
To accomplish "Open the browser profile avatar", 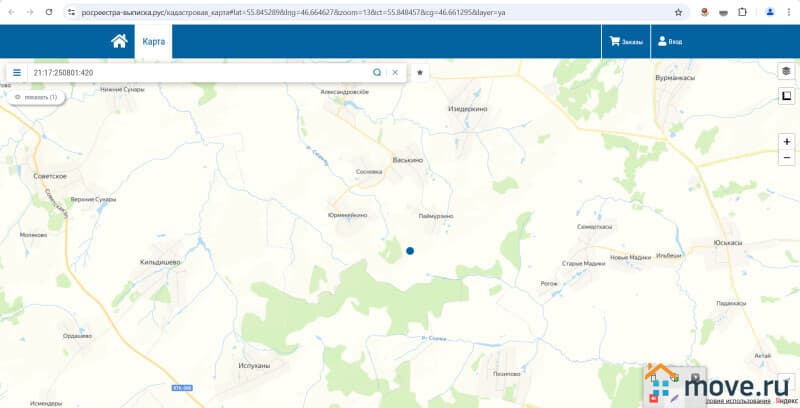I will coord(769,12).
